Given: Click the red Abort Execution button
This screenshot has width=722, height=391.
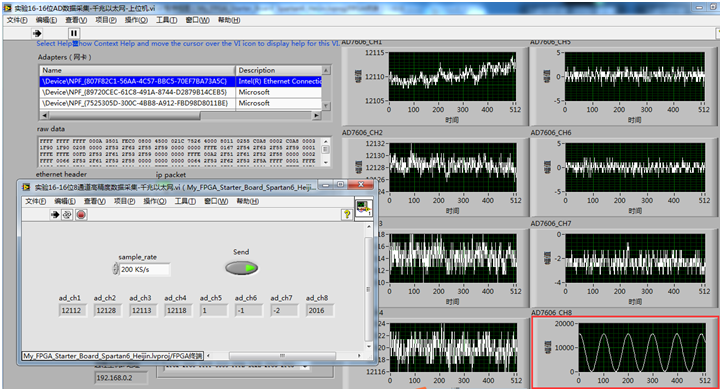Looking at the screenshot, I should click(x=82, y=215).
